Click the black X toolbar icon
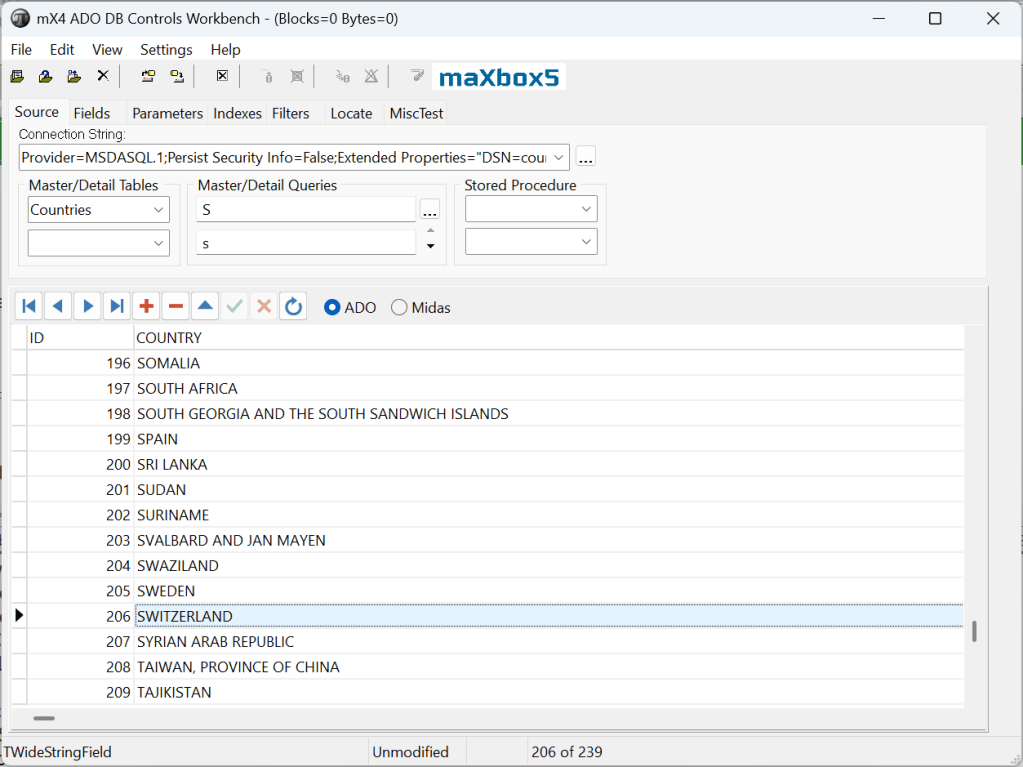This screenshot has width=1023, height=767. (102, 76)
